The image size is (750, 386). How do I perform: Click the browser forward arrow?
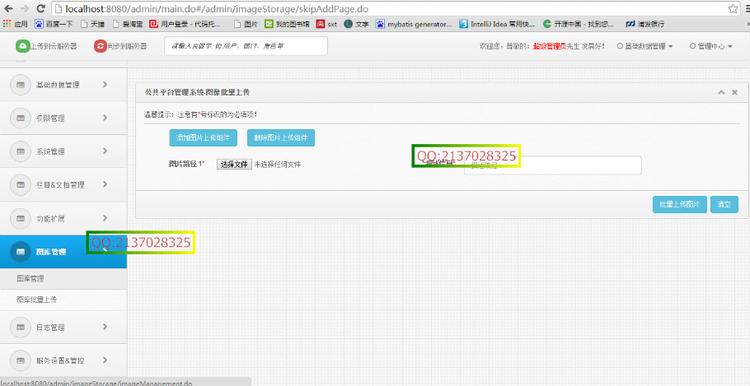pos(25,9)
